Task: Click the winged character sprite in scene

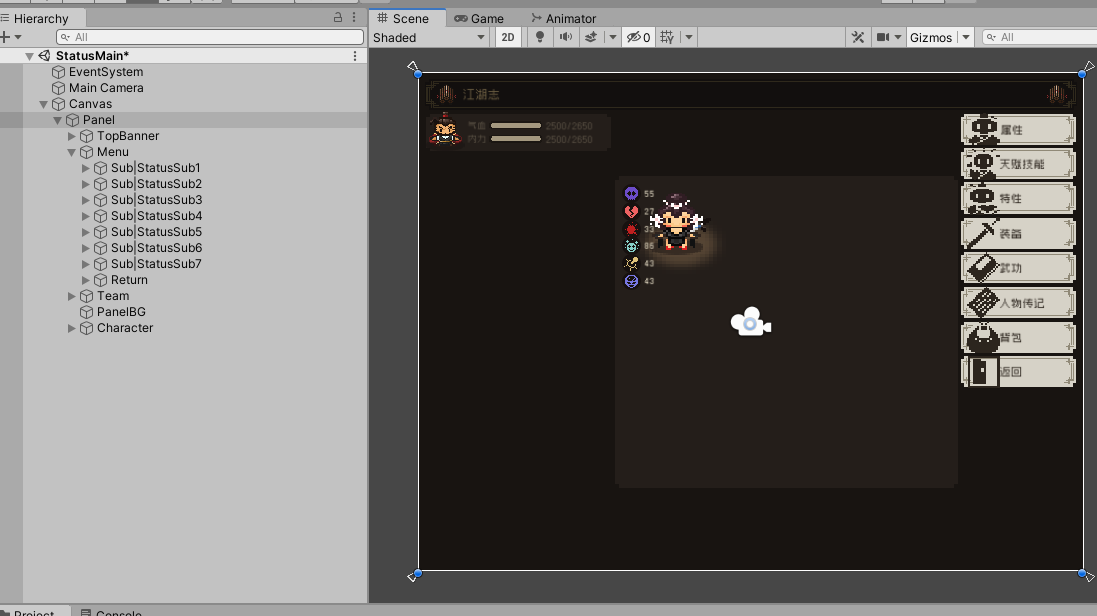Action: pos(677,223)
